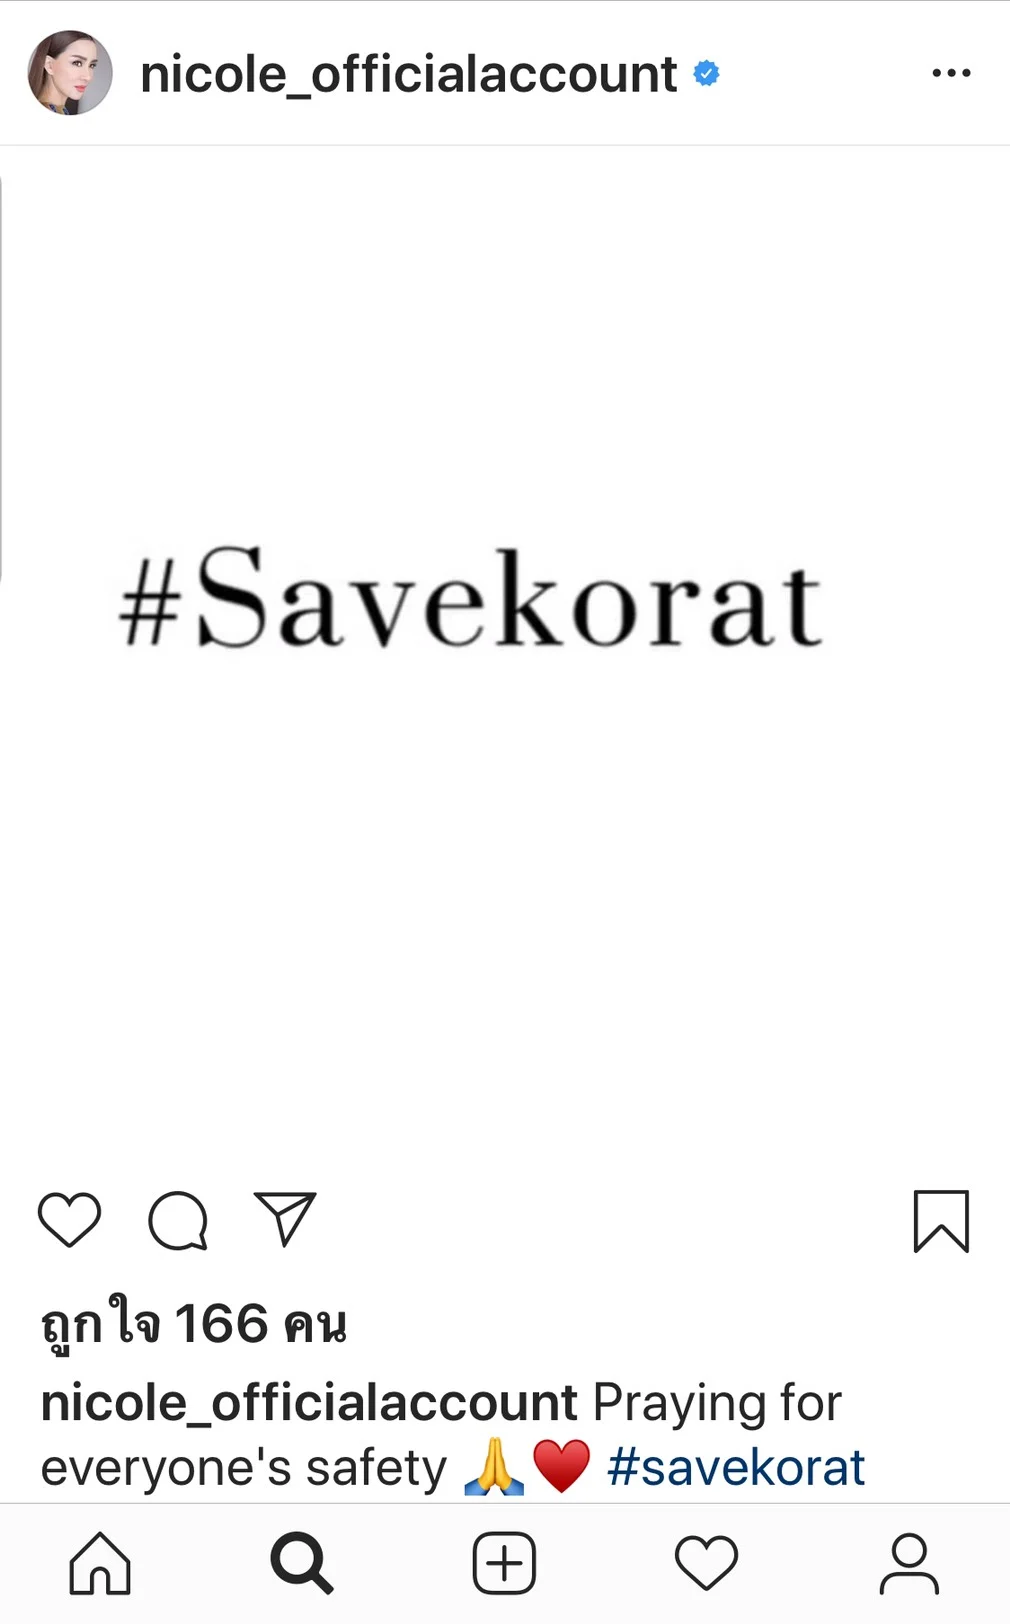Tap the username in the caption

(309, 1403)
